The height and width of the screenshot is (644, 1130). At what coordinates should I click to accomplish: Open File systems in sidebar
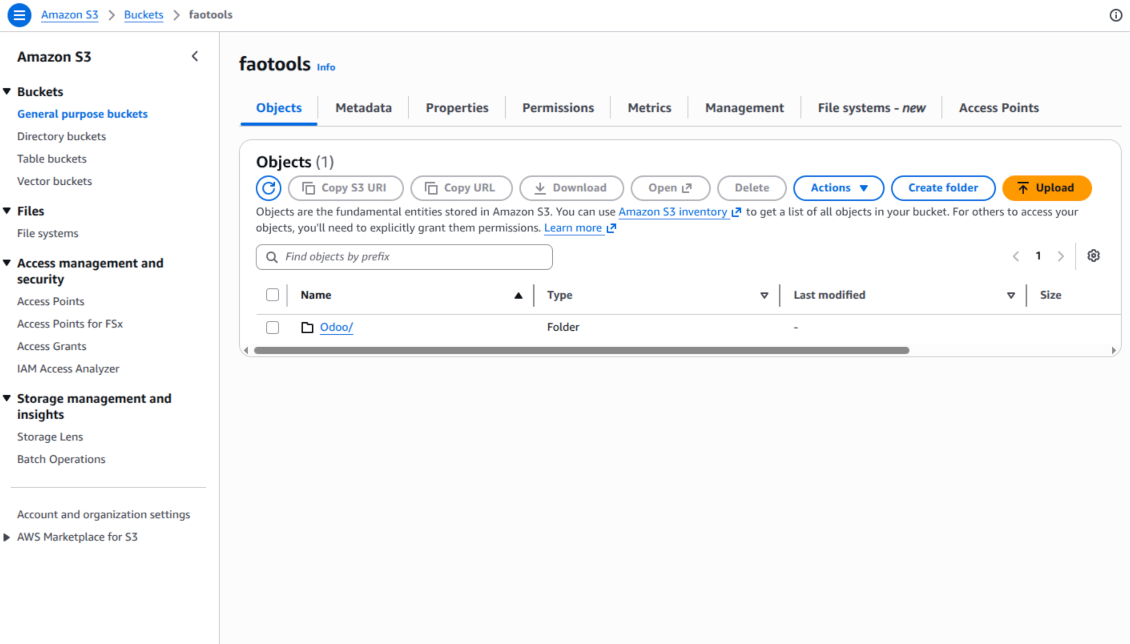coord(48,233)
